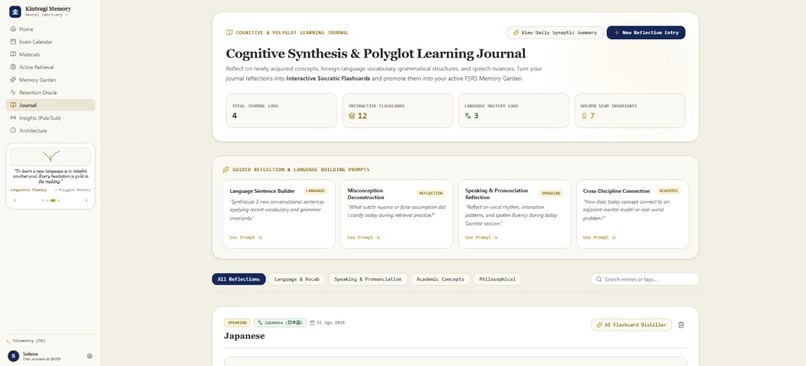Screen dimensions: 806x366
Task: Open Home from the sidebar
Action: coord(50,29)
